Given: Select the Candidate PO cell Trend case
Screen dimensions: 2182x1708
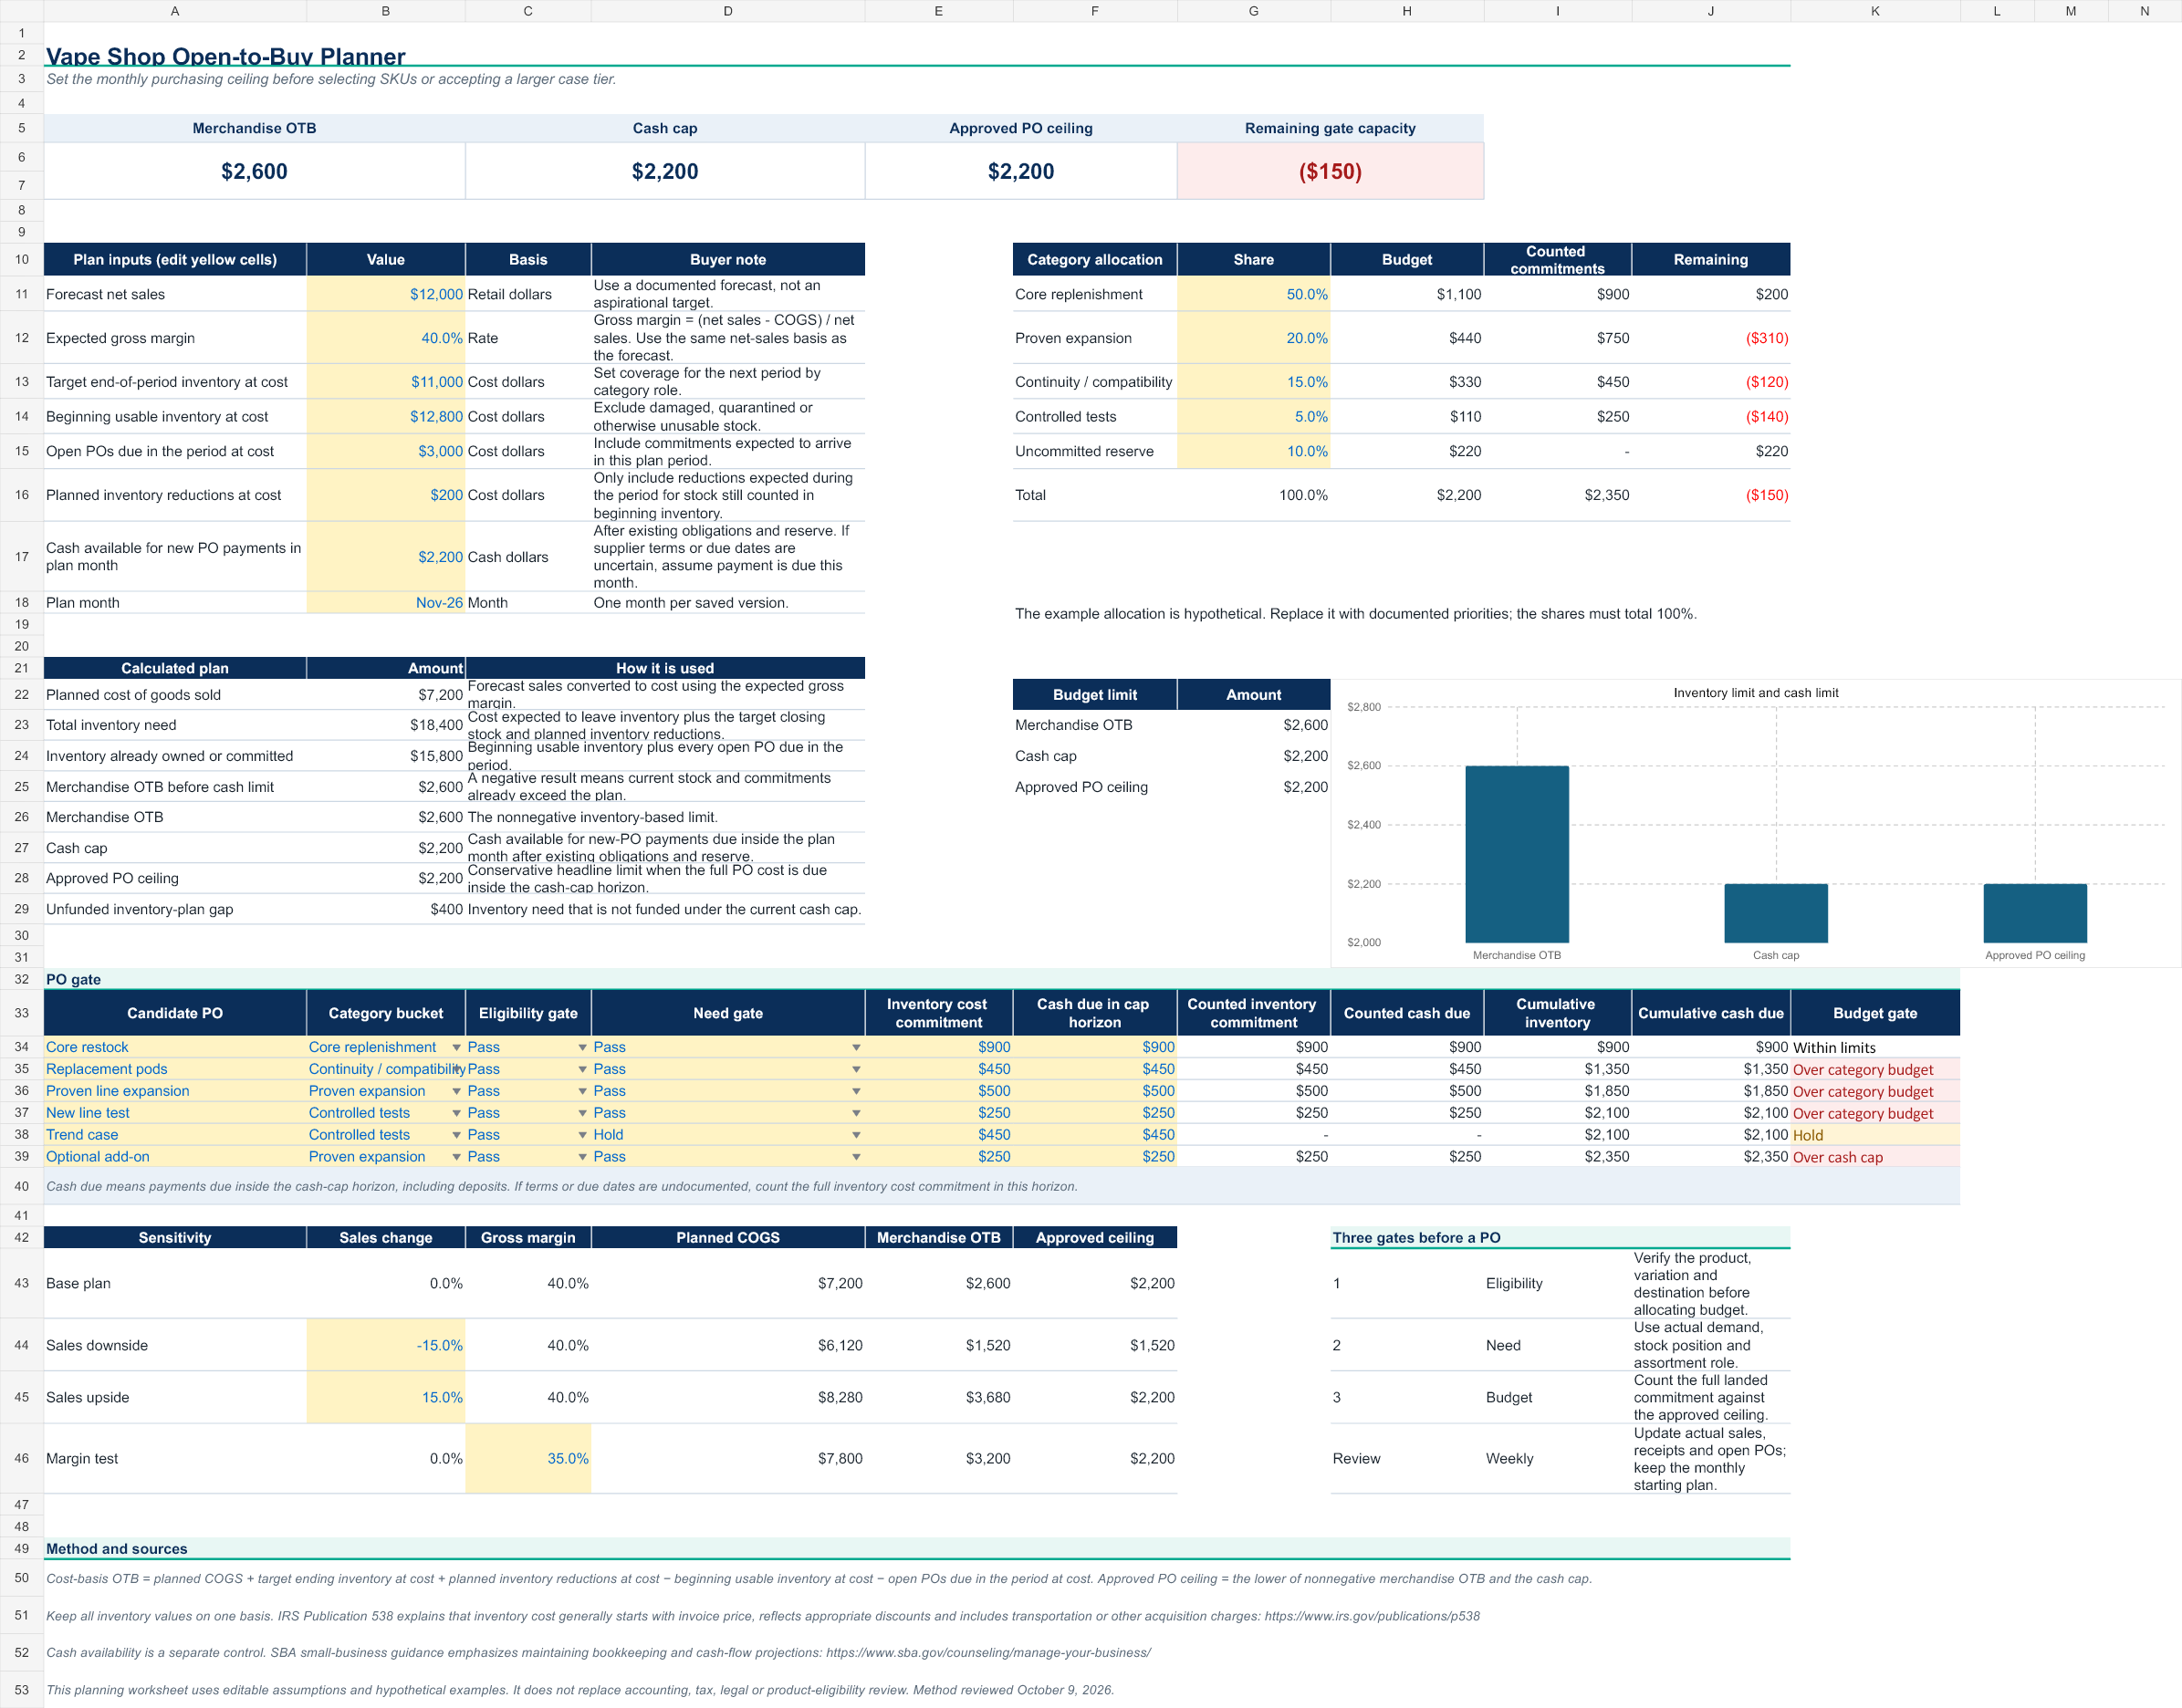Looking at the screenshot, I should [175, 1135].
